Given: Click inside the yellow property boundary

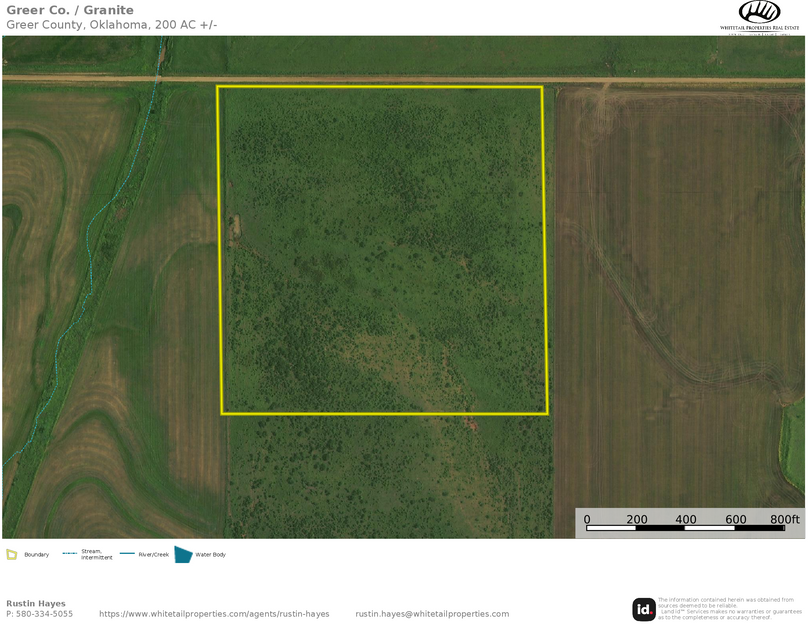Looking at the screenshot, I should tap(383, 250).
